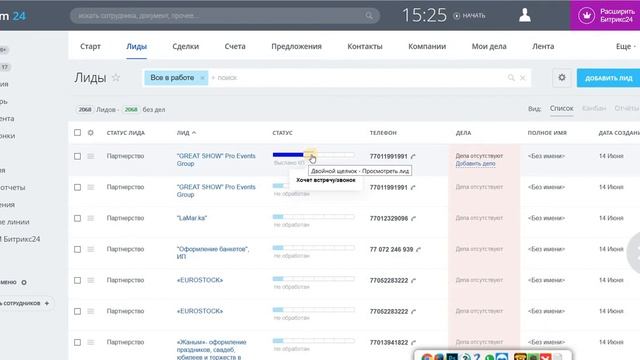
Task: Clear the filter with the X icon
Action: click(522, 78)
